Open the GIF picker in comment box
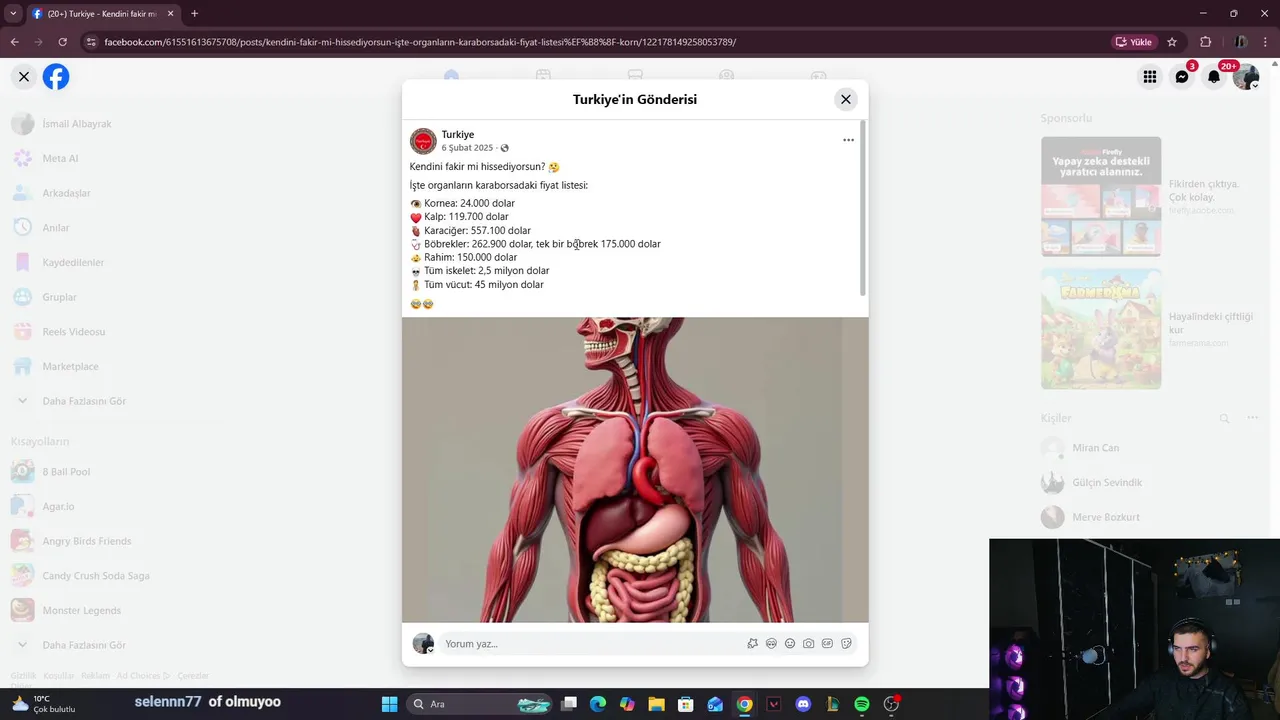The image size is (1280, 720). (x=827, y=644)
